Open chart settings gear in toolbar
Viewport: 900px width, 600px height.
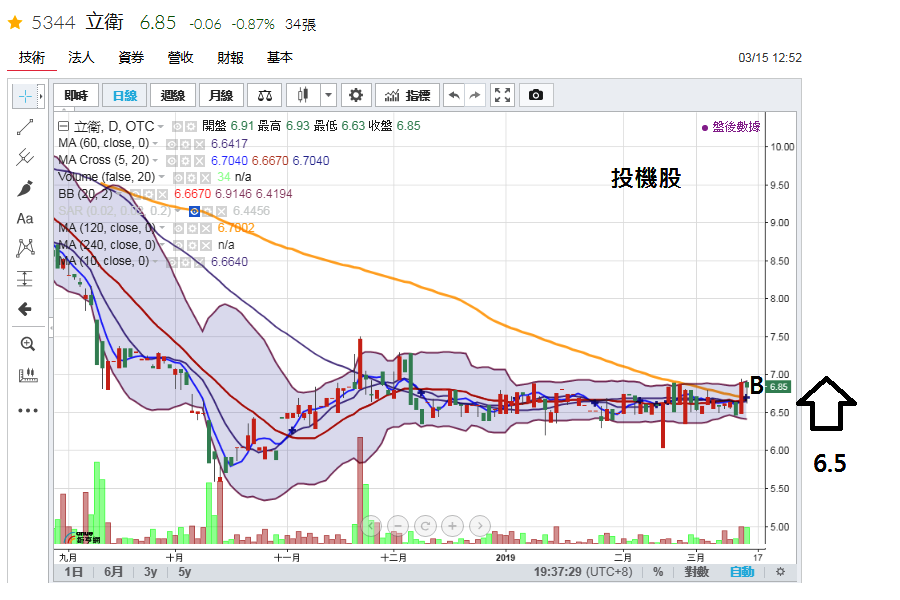click(x=356, y=95)
